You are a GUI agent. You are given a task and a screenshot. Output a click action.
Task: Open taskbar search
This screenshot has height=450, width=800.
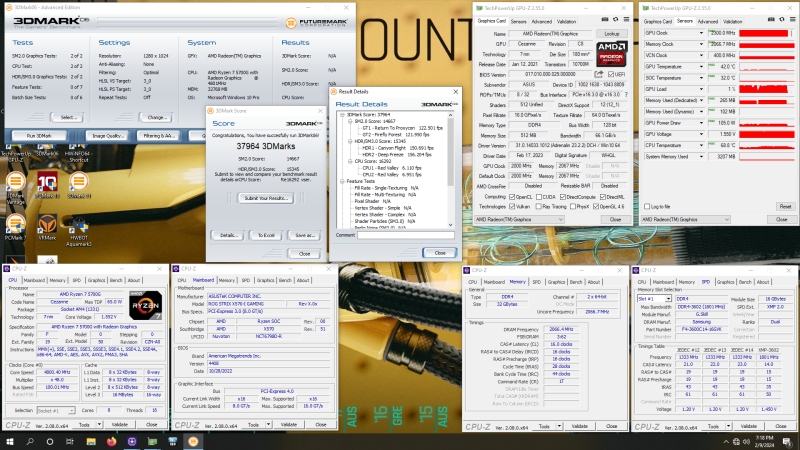(30, 442)
